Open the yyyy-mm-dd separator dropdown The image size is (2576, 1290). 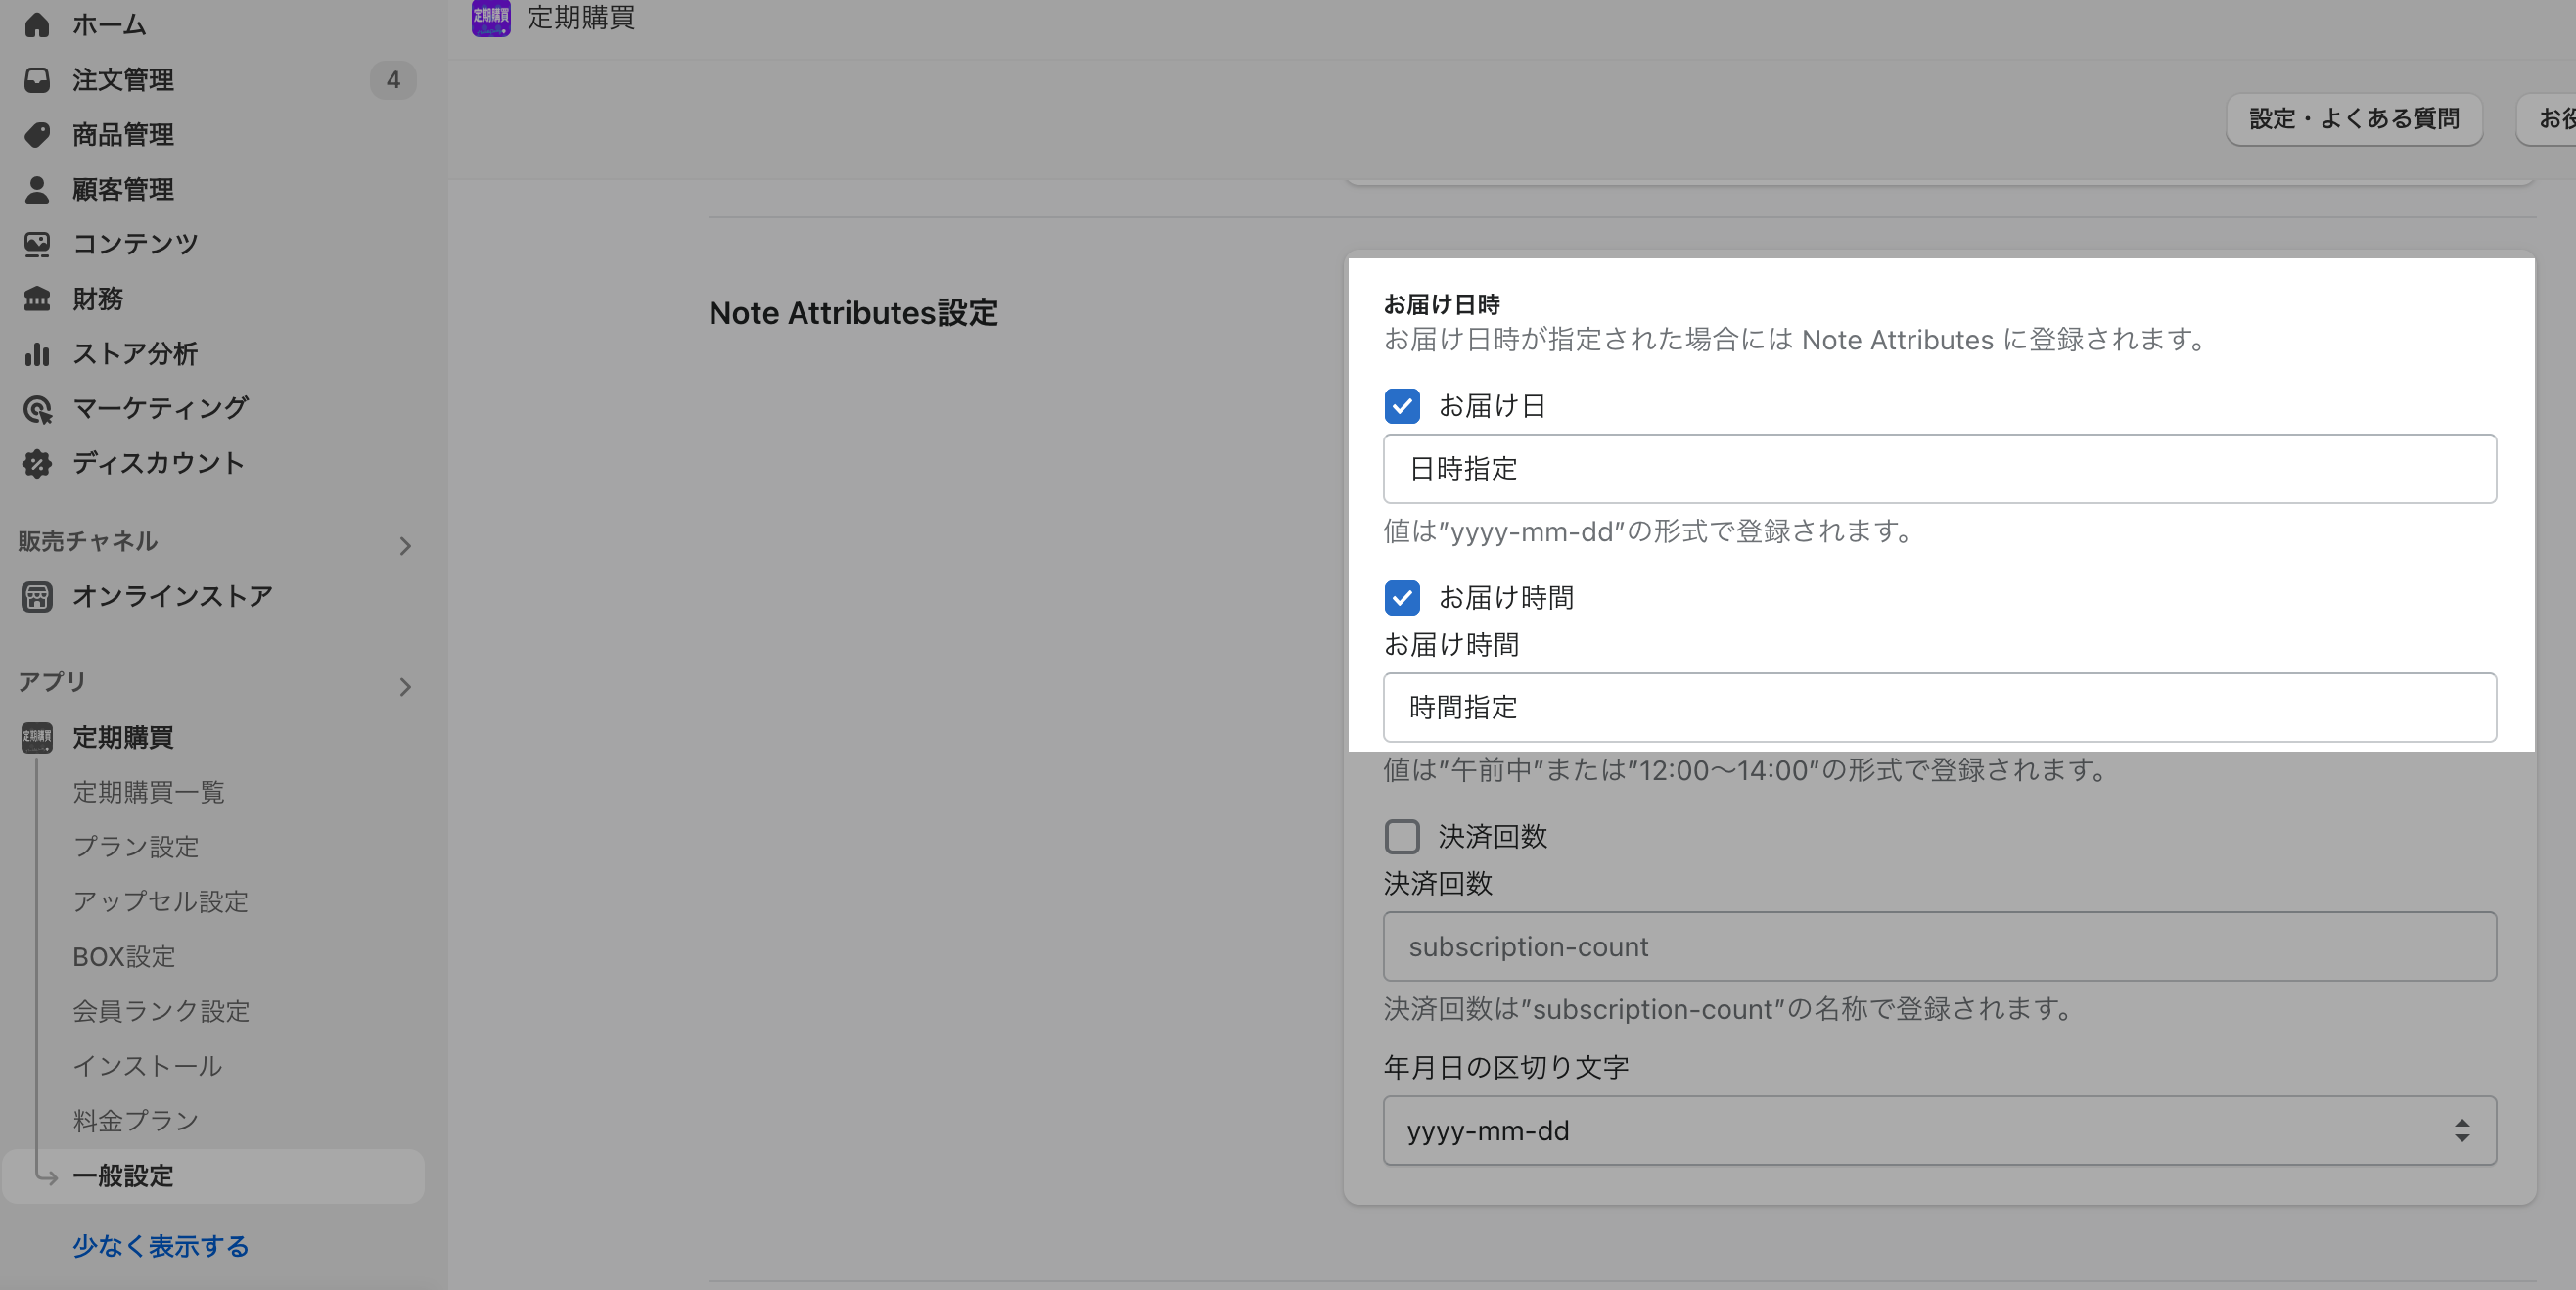[x=1939, y=1131]
